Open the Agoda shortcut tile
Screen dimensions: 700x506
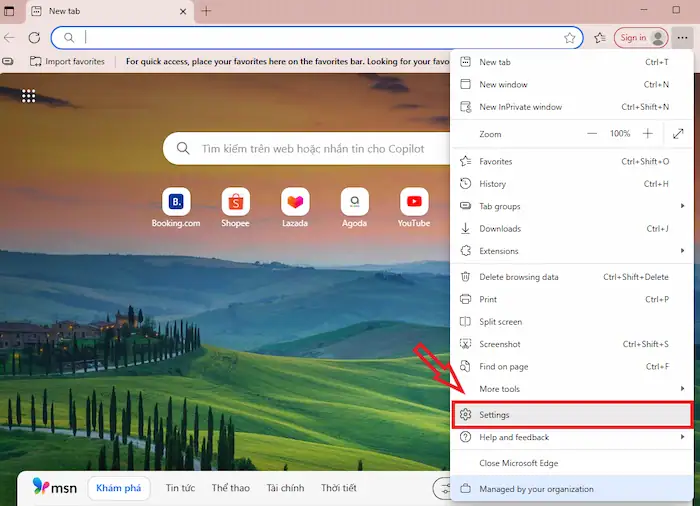(x=354, y=208)
